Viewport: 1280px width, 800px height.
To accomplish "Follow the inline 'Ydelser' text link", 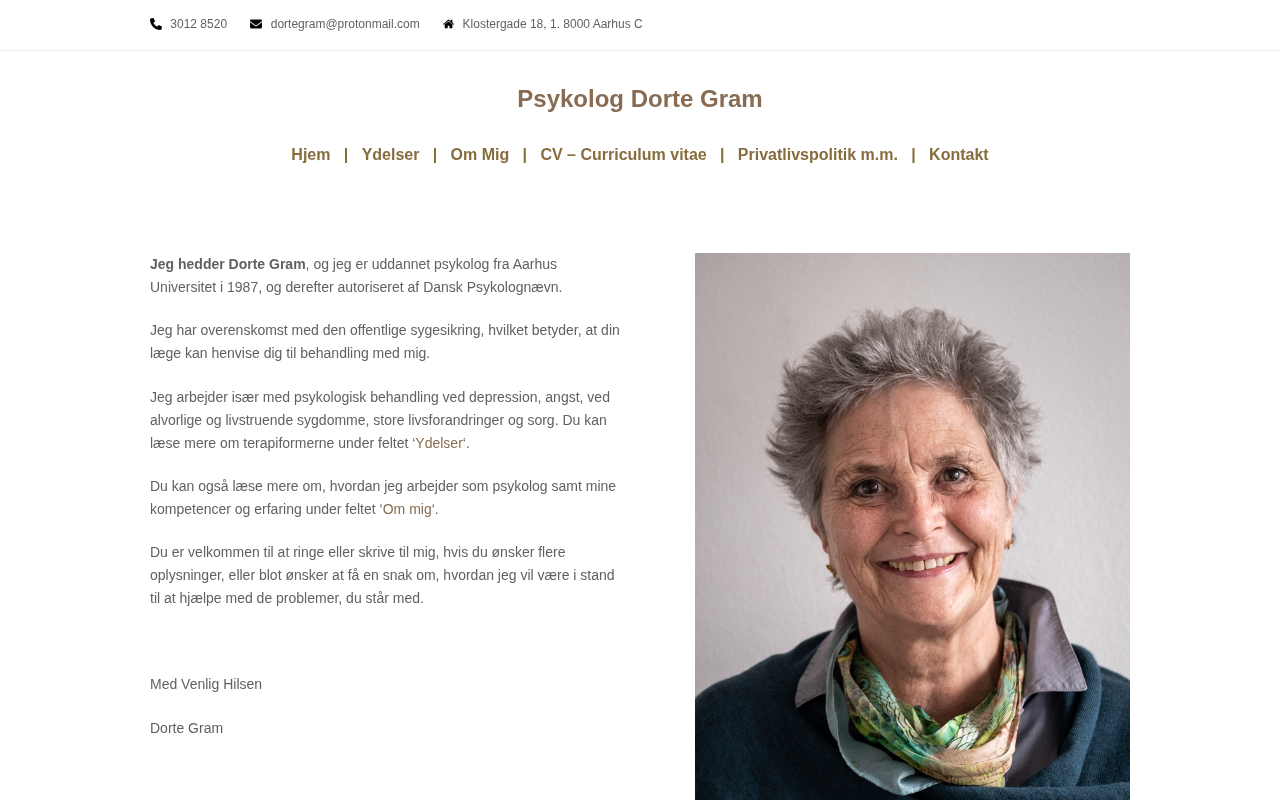I will 439,443.
